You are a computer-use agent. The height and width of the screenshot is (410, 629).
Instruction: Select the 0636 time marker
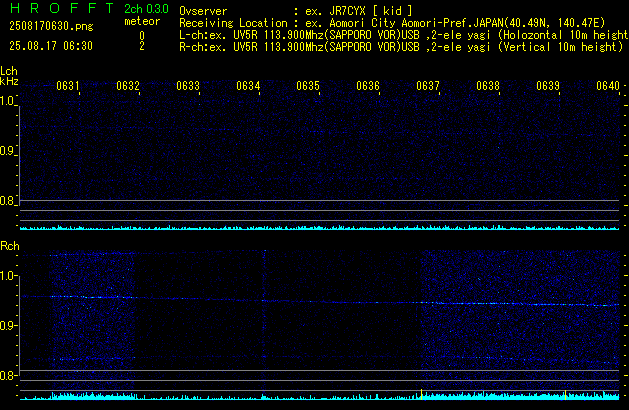tap(368, 86)
